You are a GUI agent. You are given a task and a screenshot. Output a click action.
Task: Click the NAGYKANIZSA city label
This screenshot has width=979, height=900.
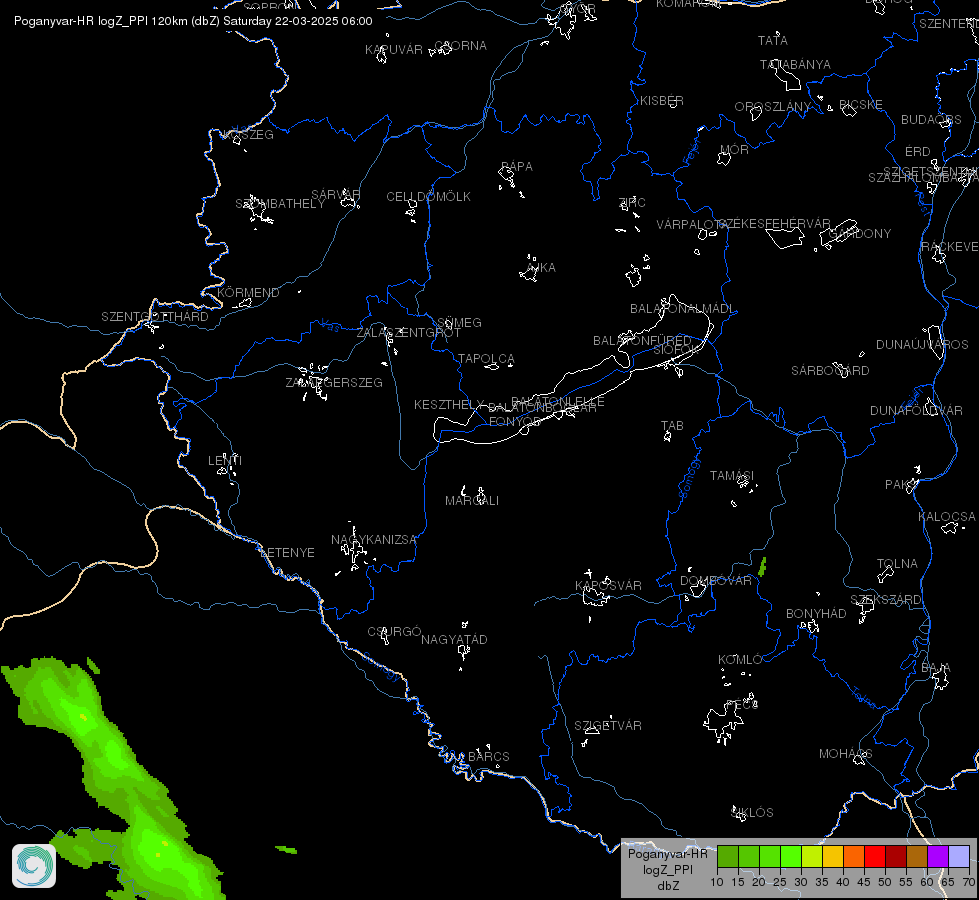click(x=373, y=540)
